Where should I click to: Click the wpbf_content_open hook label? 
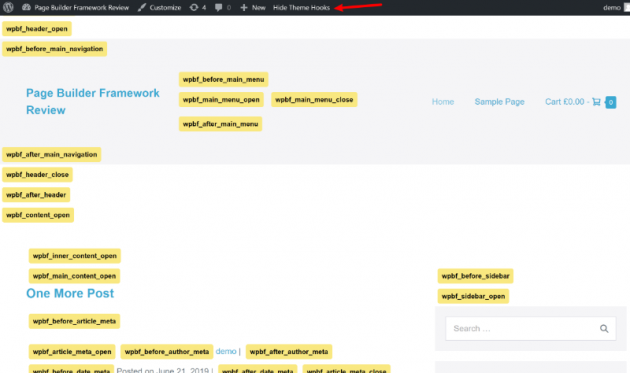[38, 215]
